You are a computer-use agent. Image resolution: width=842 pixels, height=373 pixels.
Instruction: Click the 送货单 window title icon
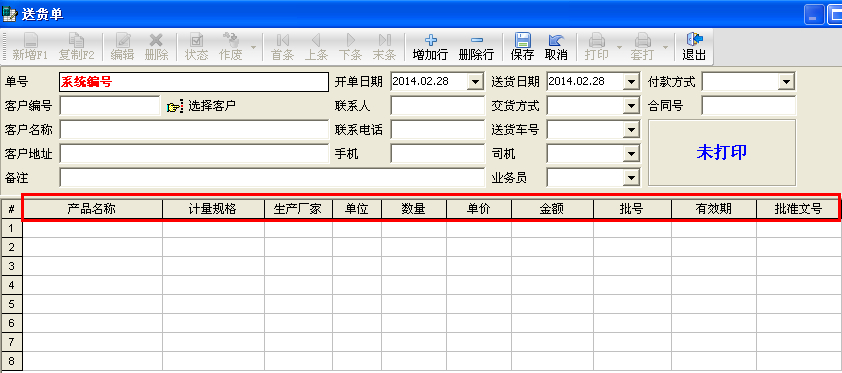point(10,13)
